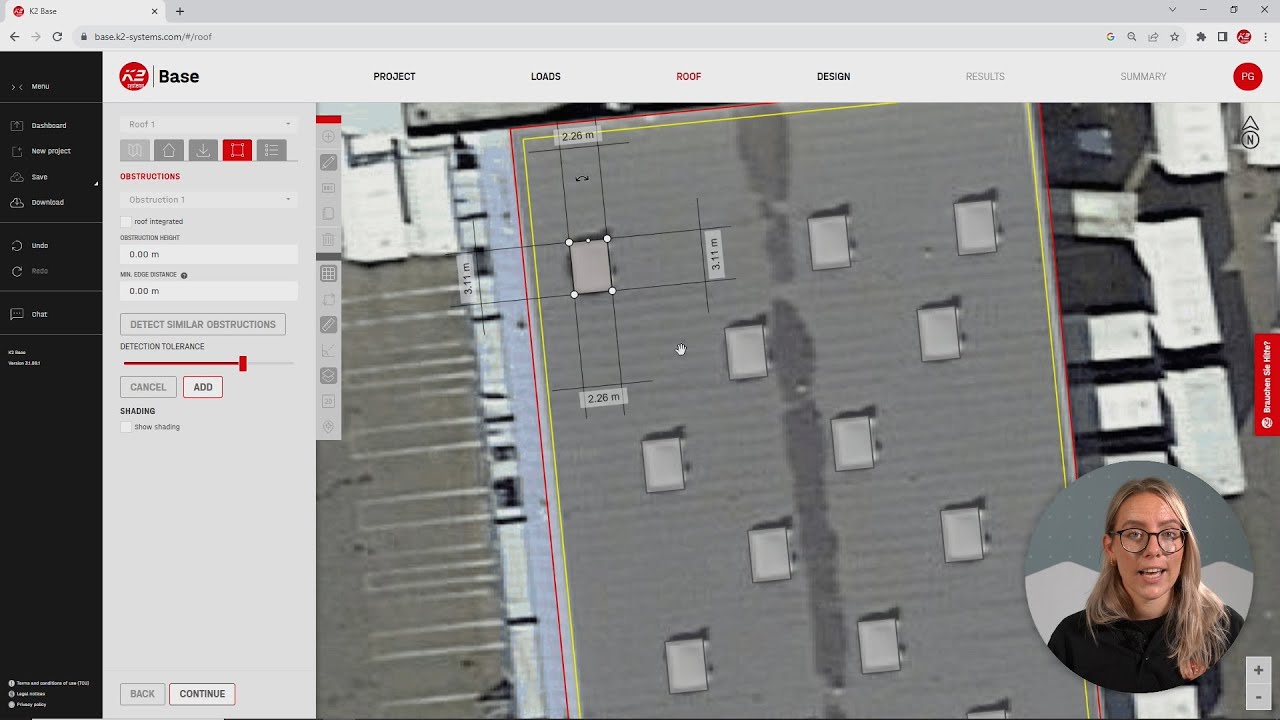
Task: Zoom out on the map with minus button
Action: point(1258,696)
